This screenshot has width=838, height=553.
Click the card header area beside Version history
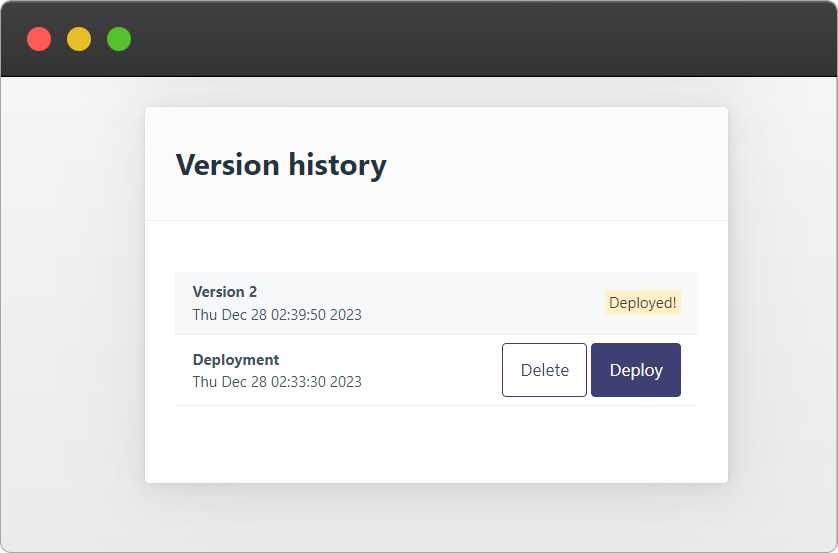[556, 163]
